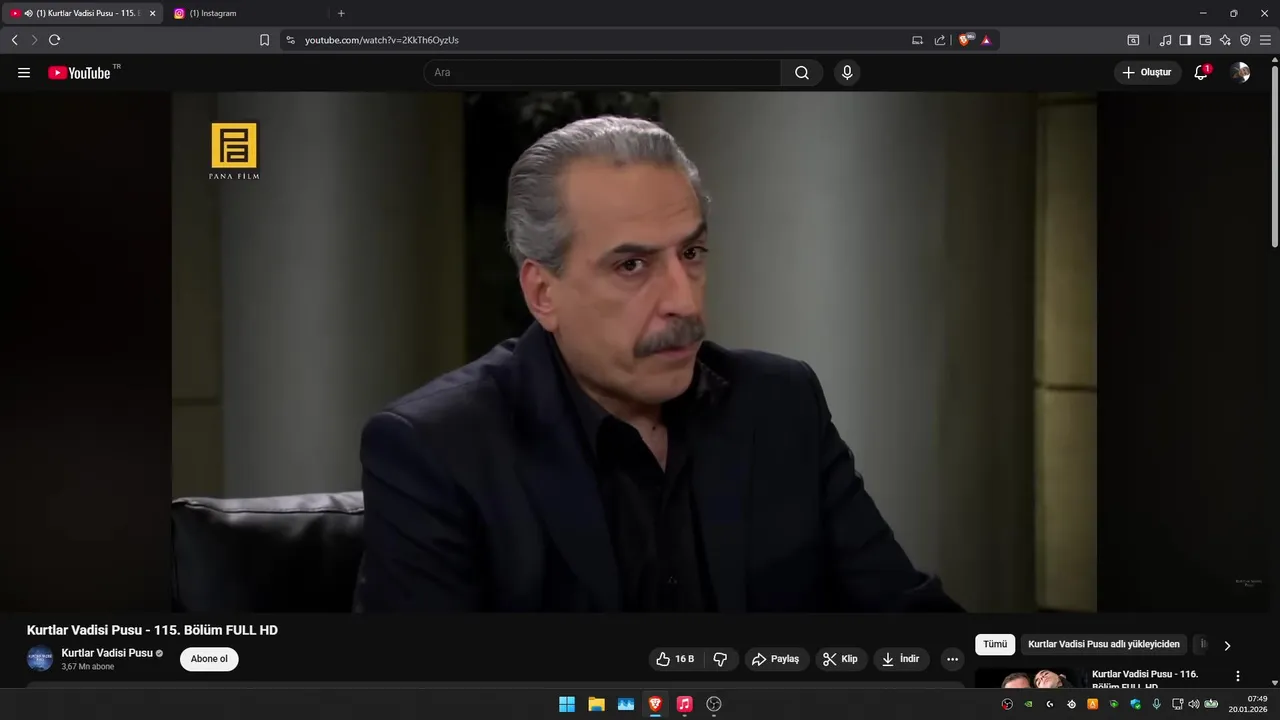This screenshot has width=1280, height=720.
Task: Close the Kurtlar Vadisi YouTube tab
Action: [153, 13]
